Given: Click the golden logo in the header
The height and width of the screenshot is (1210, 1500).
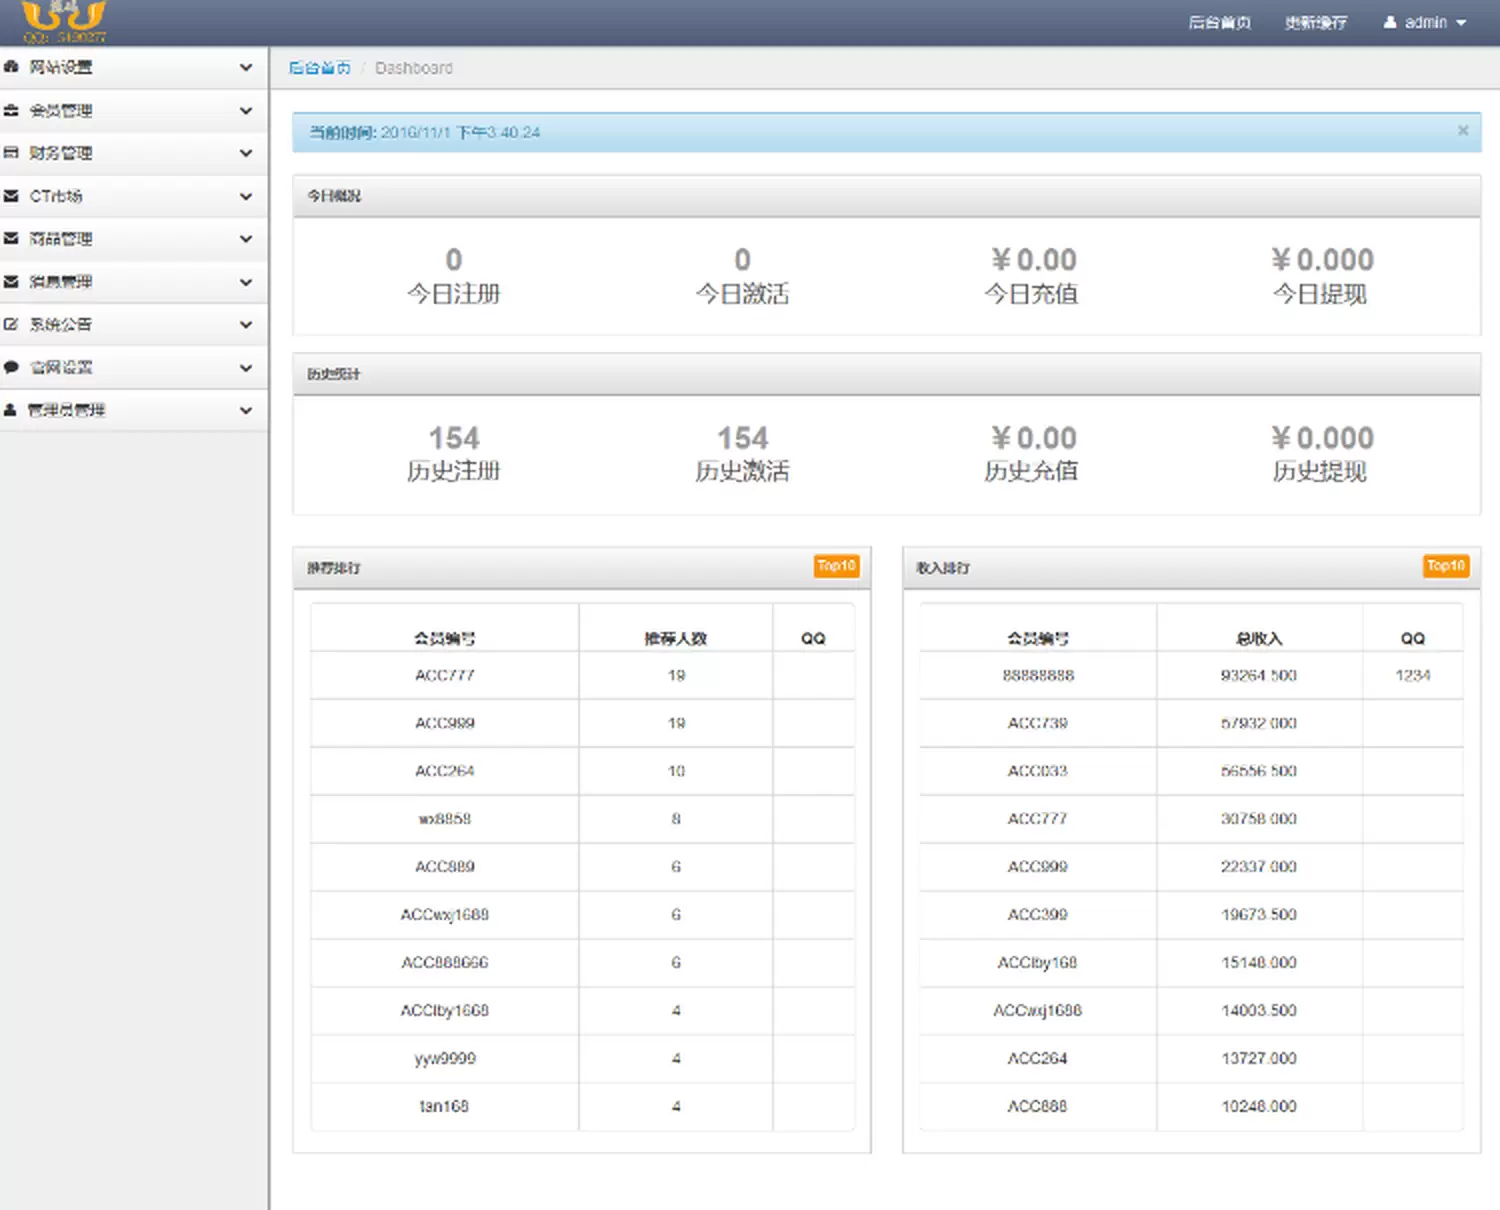Looking at the screenshot, I should tap(64, 22).
